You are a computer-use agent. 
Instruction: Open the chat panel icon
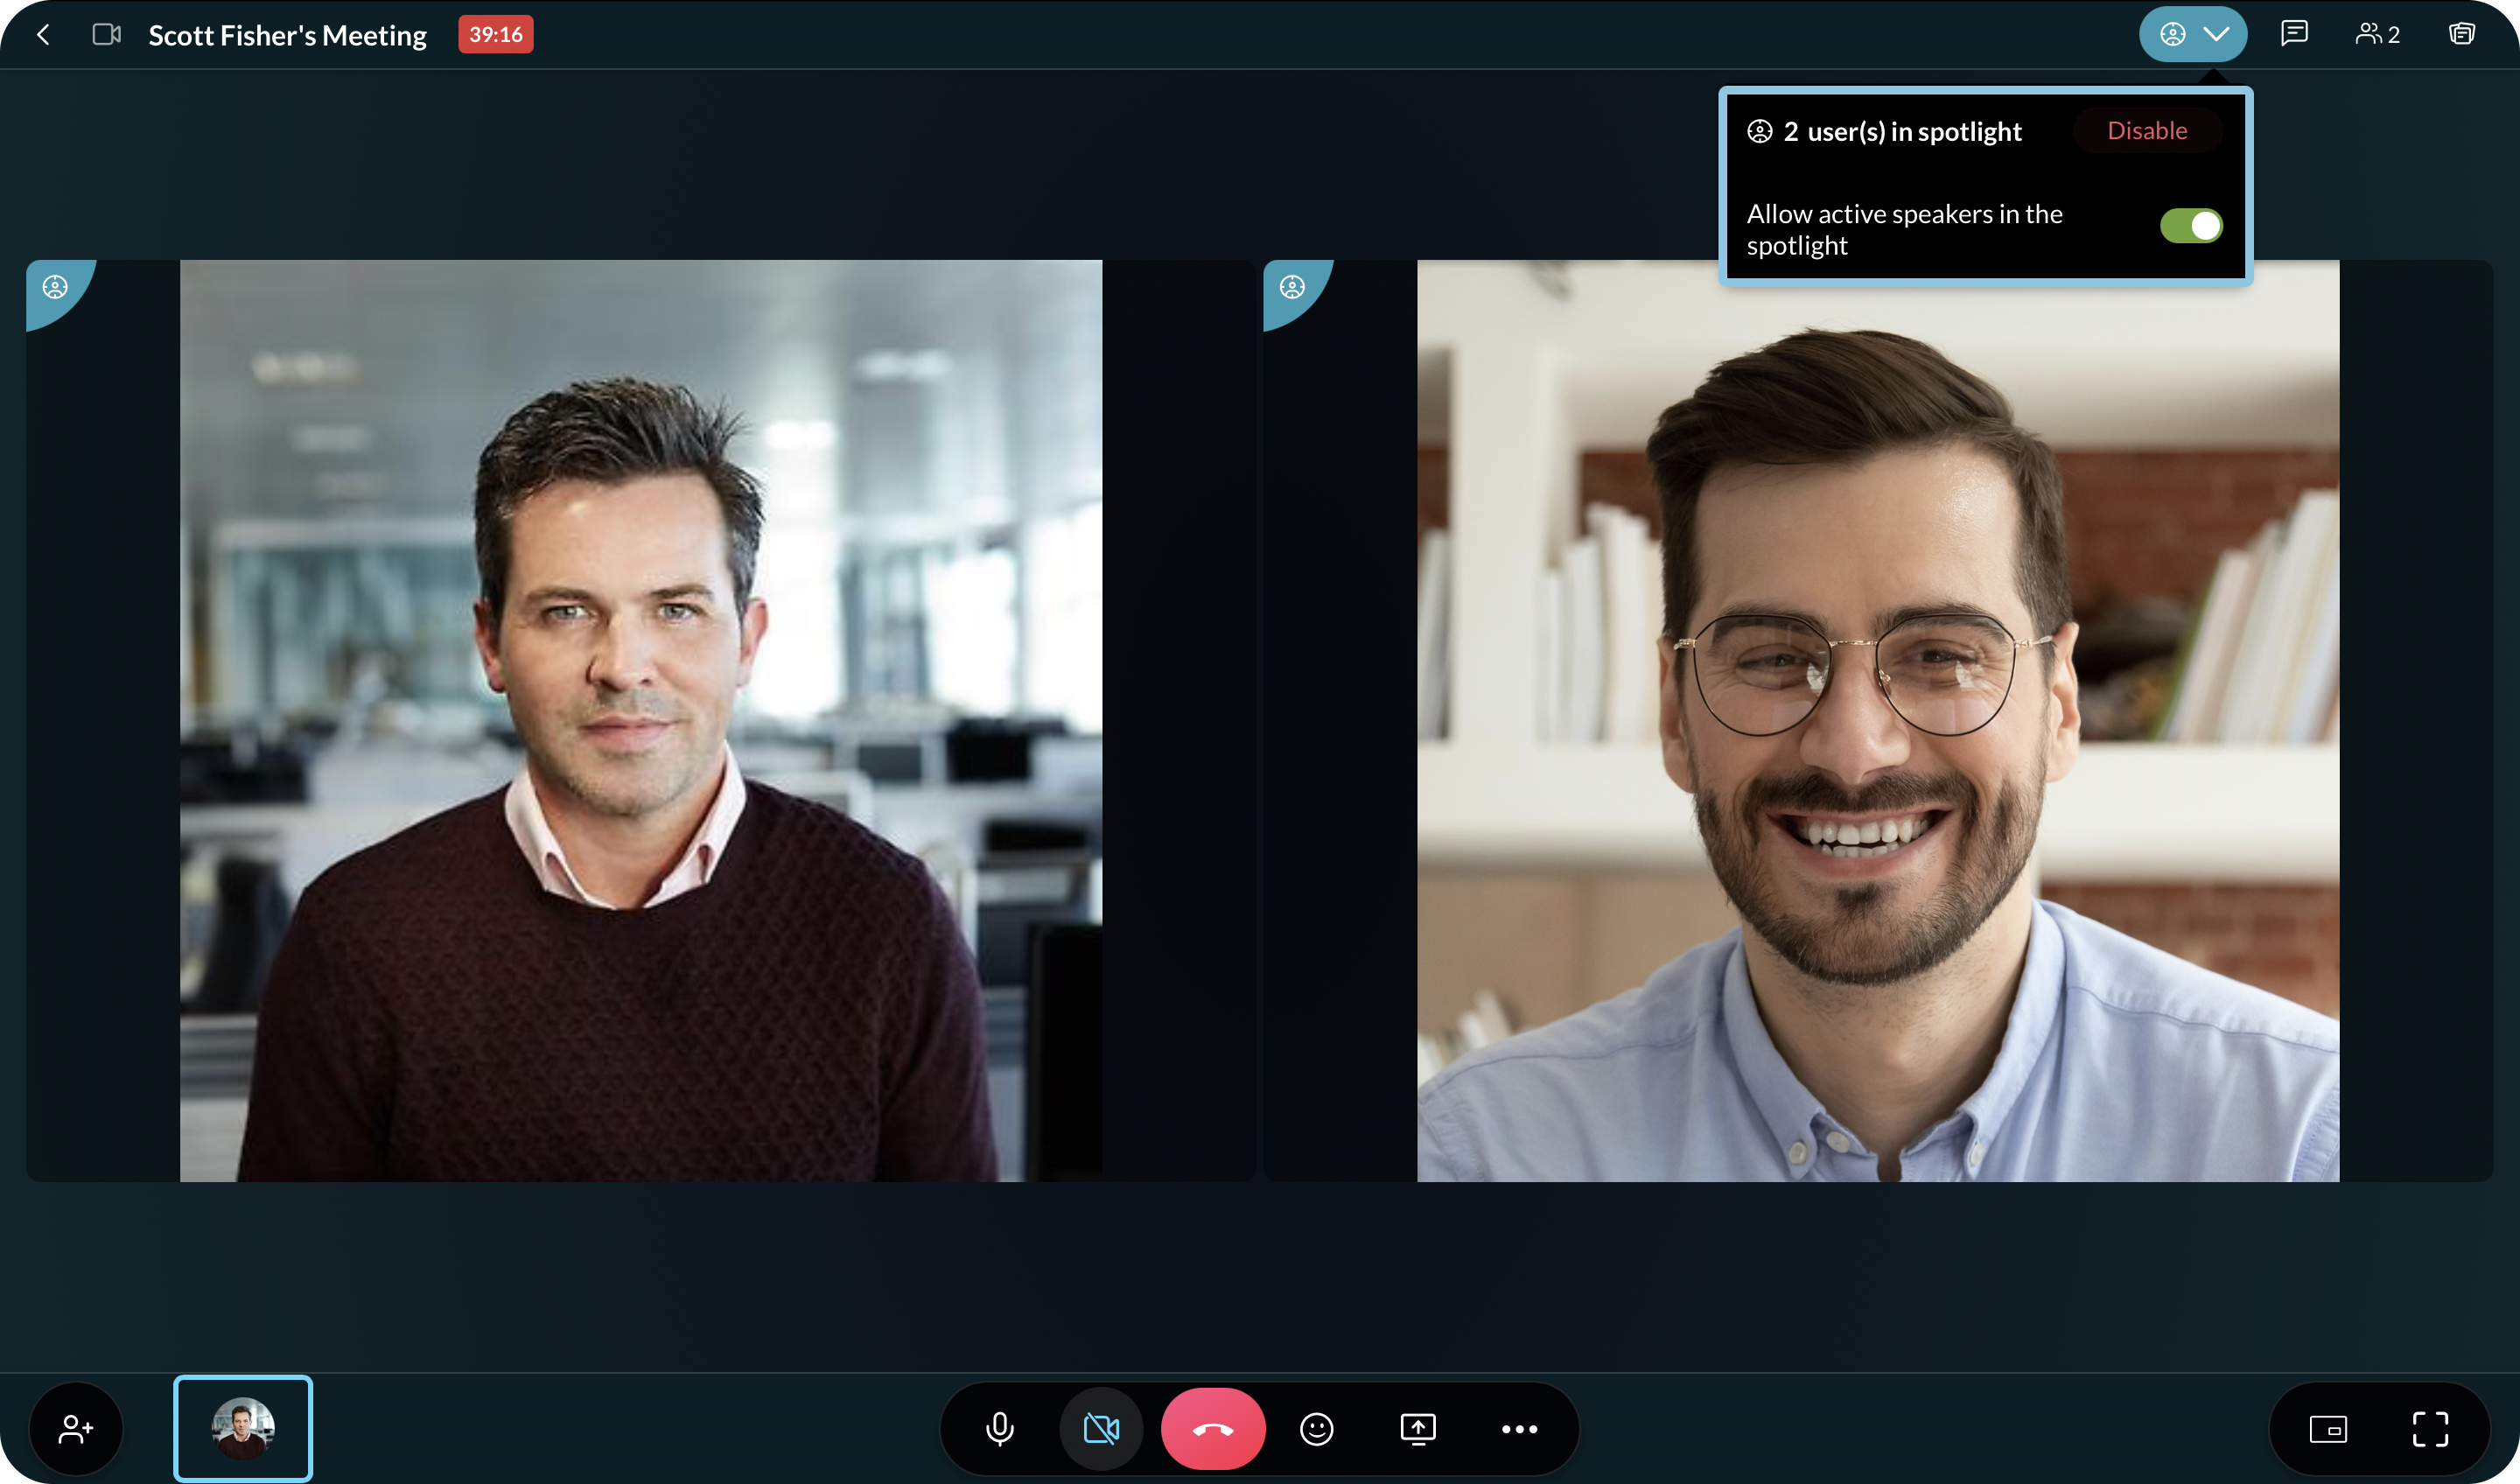point(2294,34)
